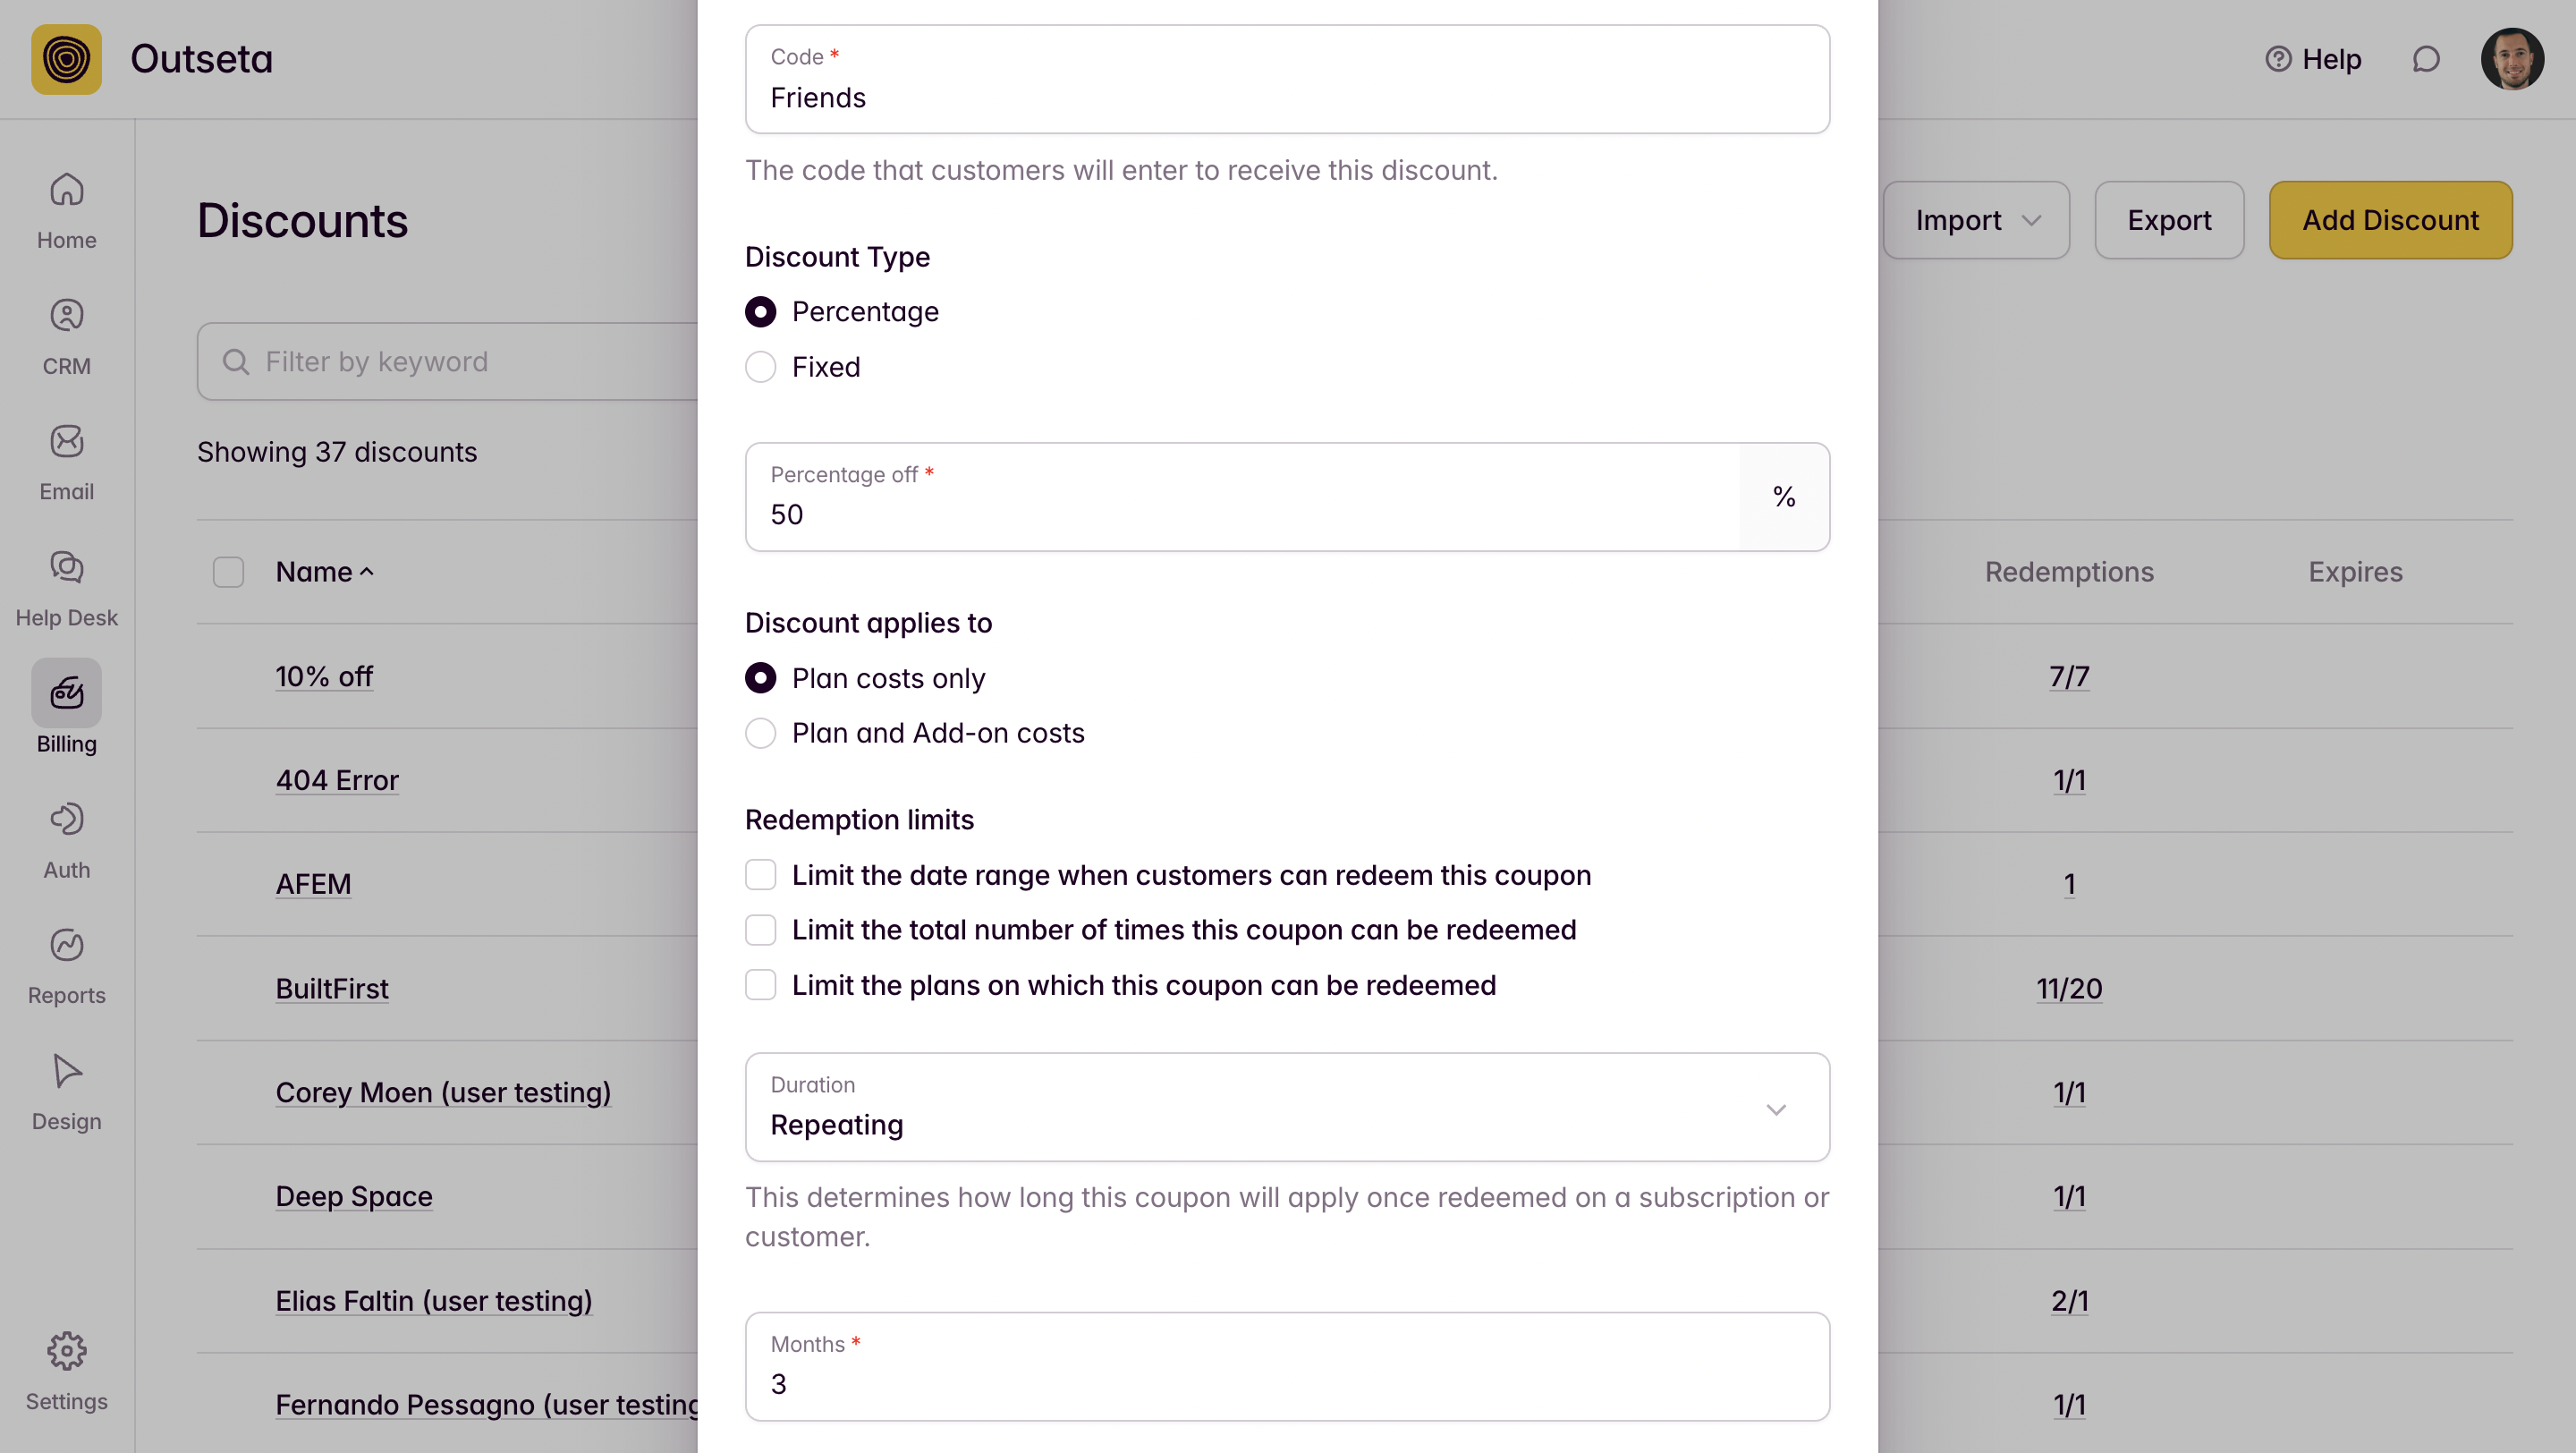Viewport: 2576px width, 1453px height.
Task: Enable limit on date range for redemption
Action: coord(760,875)
